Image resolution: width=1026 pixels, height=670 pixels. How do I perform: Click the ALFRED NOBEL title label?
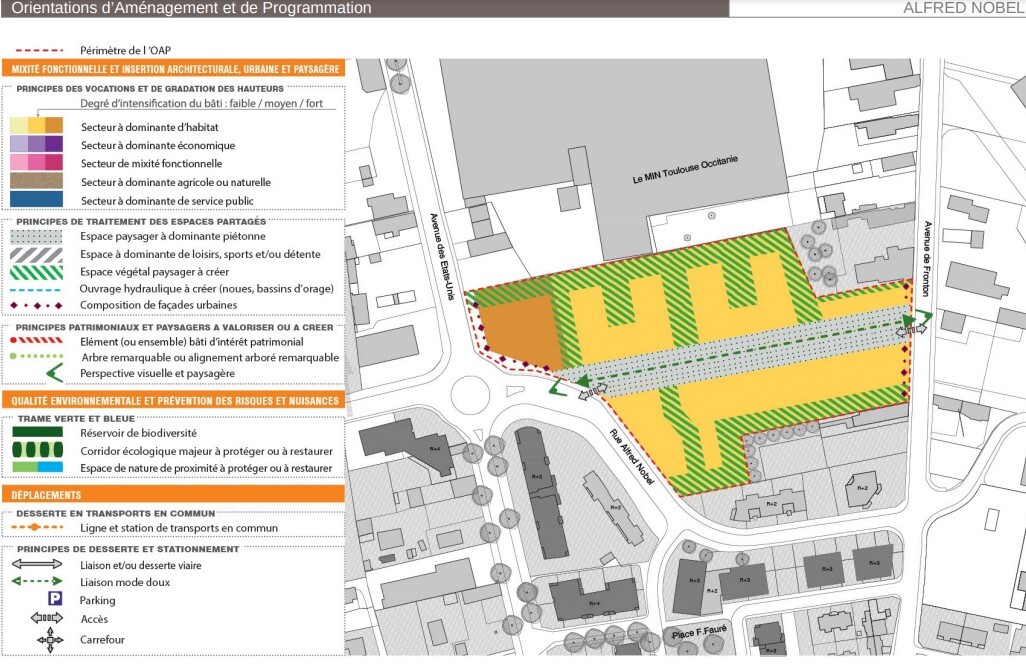point(963,8)
